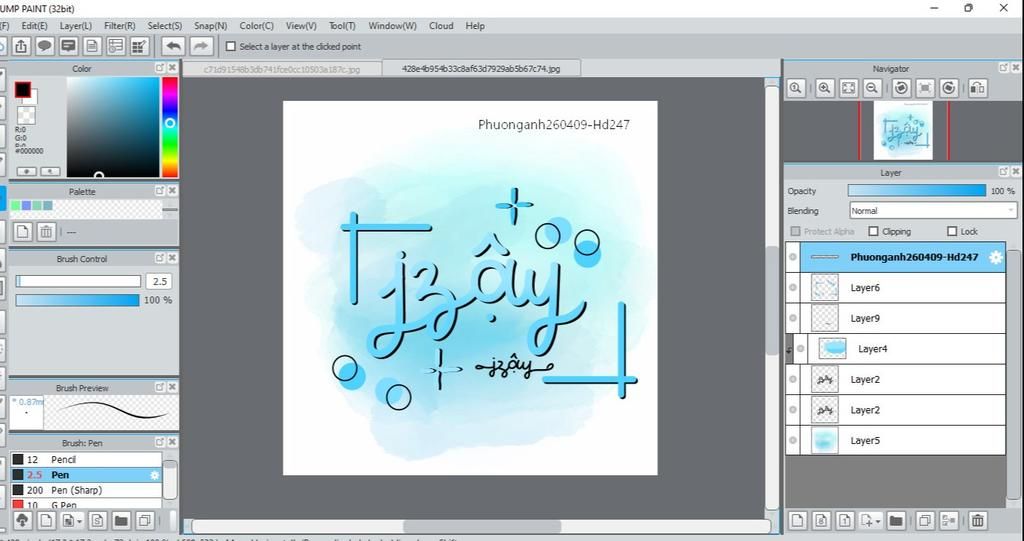Image resolution: width=1024 pixels, height=541 pixels.
Task: Add new palette color with page icon
Action: pos(23,232)
